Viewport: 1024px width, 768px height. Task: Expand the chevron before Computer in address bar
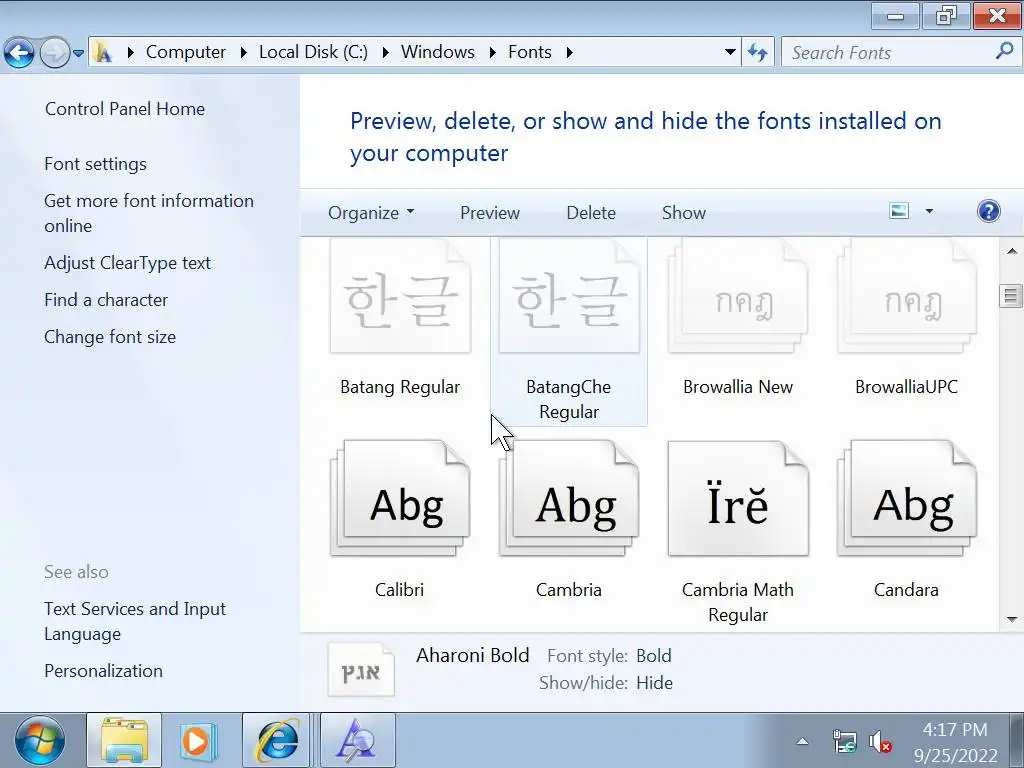pyautogui.click(x=130, y=52)
